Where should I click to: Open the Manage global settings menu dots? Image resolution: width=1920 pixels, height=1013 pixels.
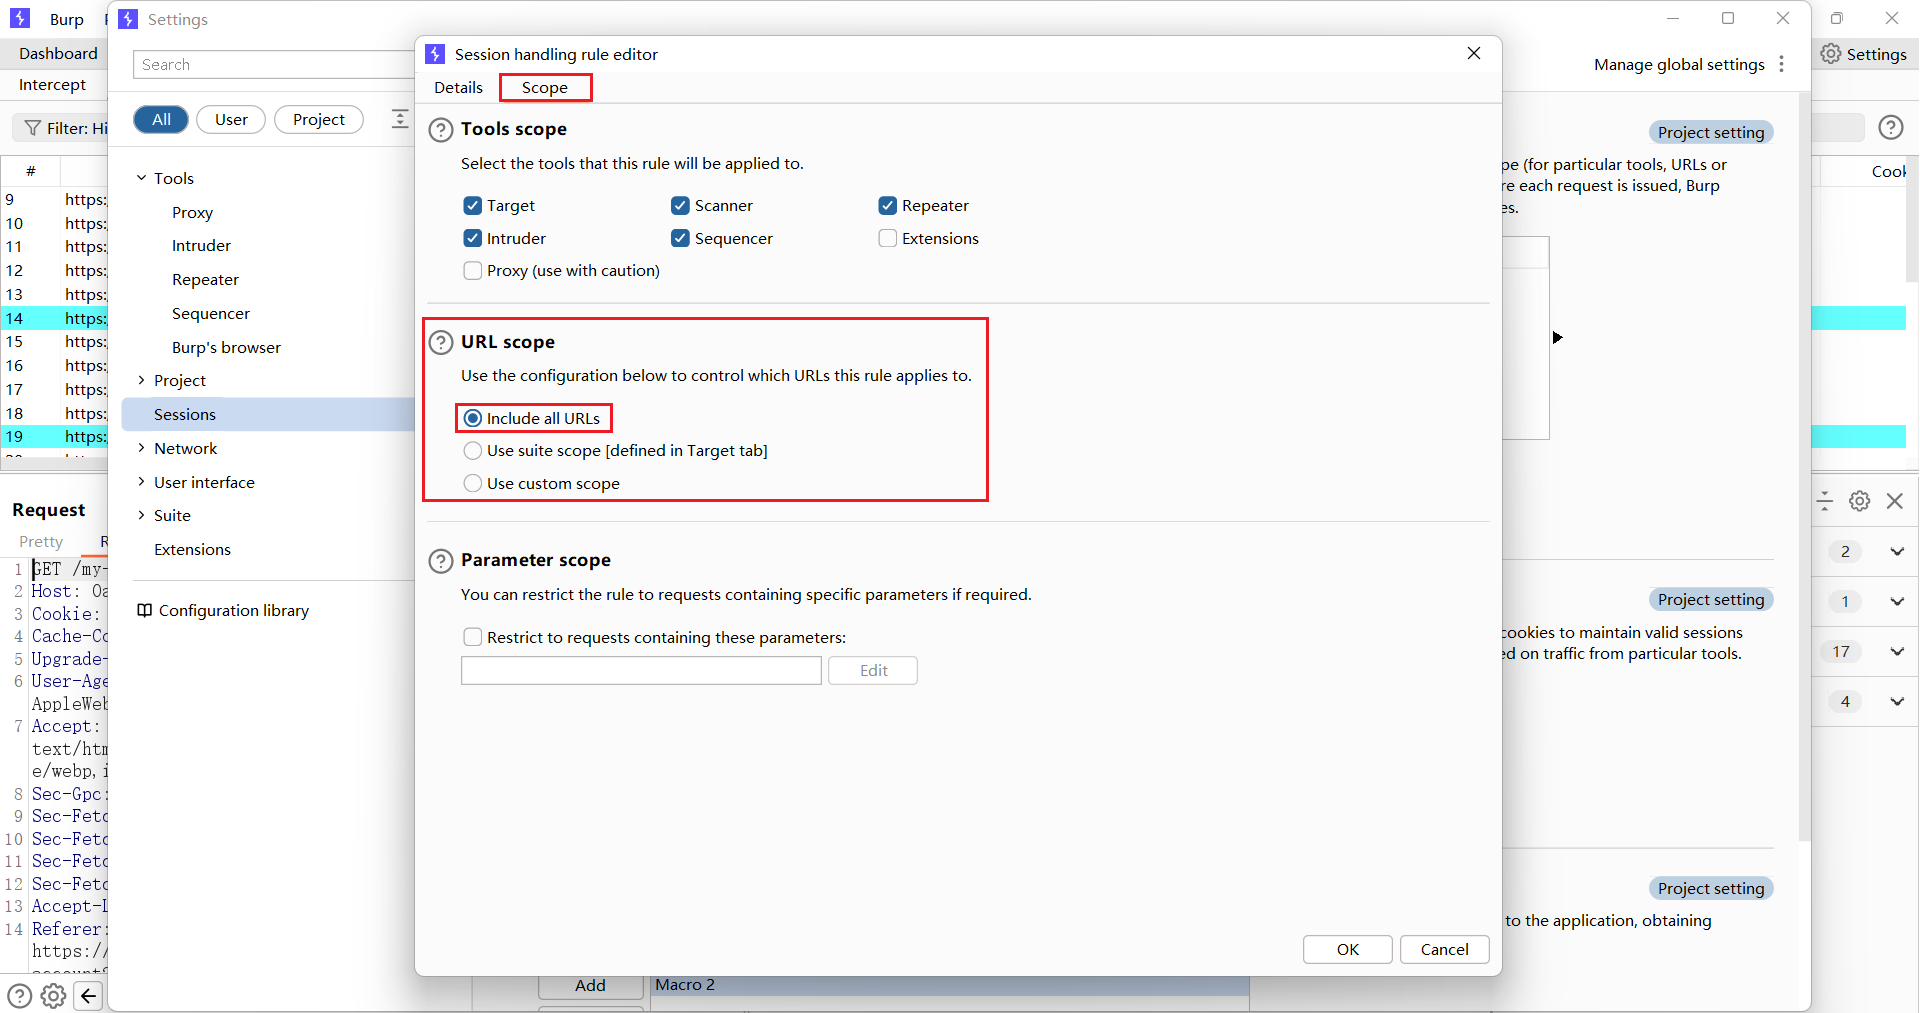[x=1781, y=64]
